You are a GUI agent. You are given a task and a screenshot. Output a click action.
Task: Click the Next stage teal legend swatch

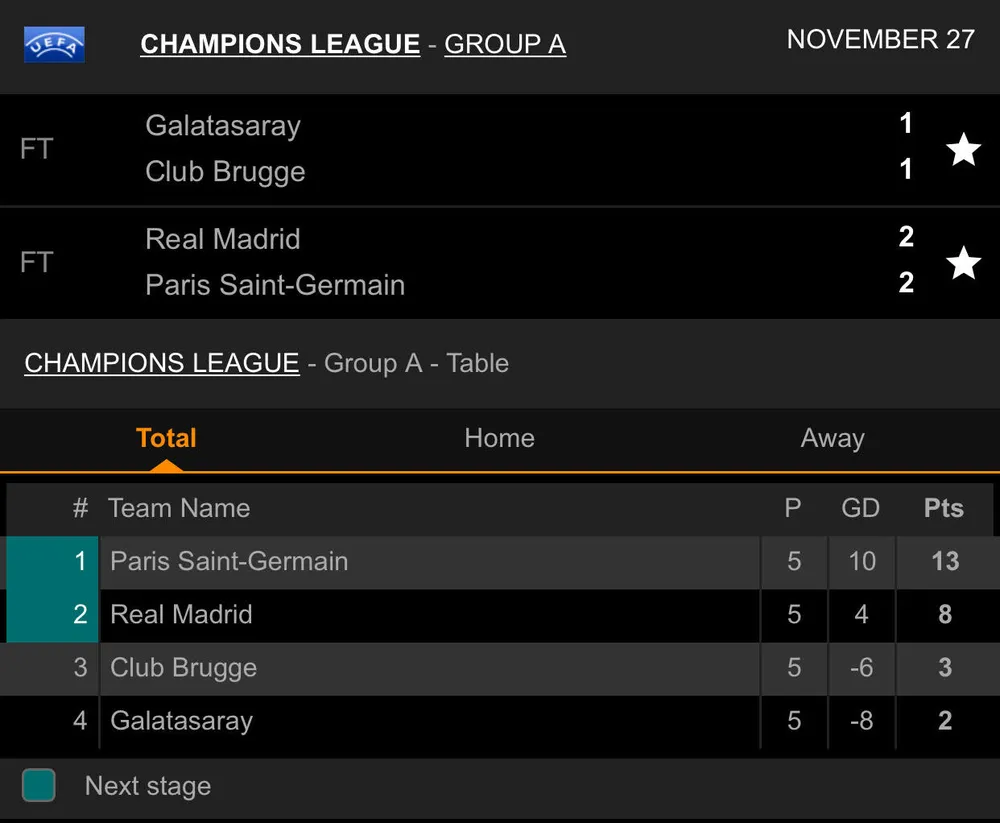pos(39,785)
